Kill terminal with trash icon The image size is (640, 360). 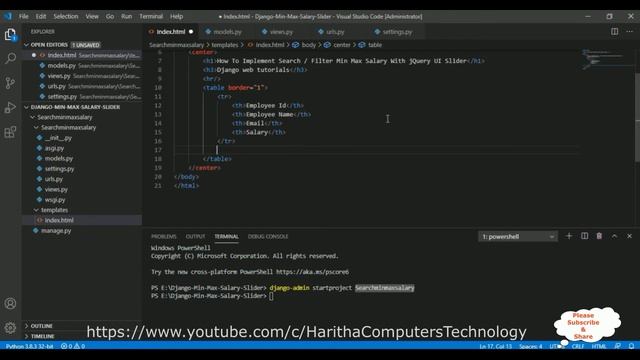pos(599,236)
